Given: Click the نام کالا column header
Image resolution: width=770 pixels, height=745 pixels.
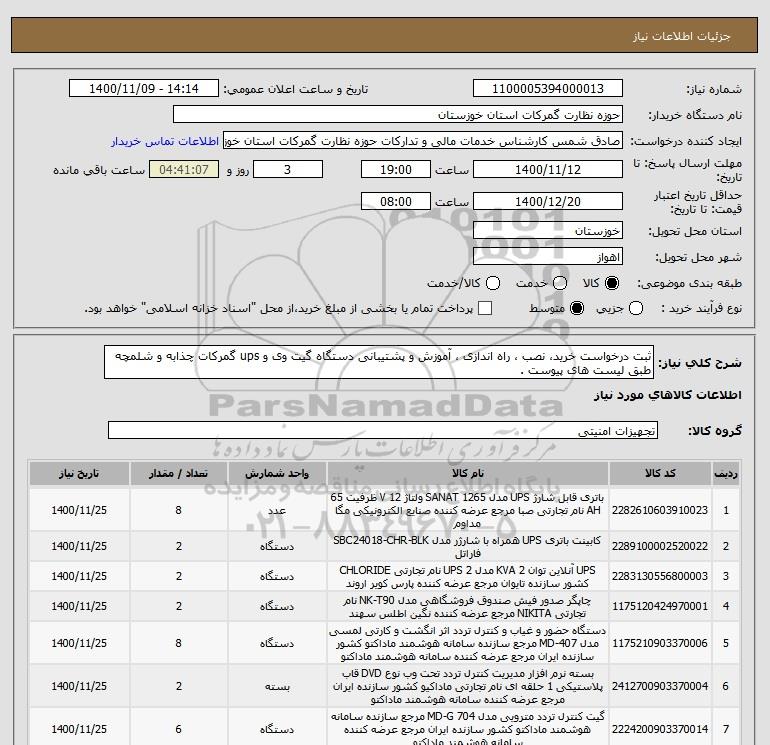Looking at the screenshot, I should 468,473.
